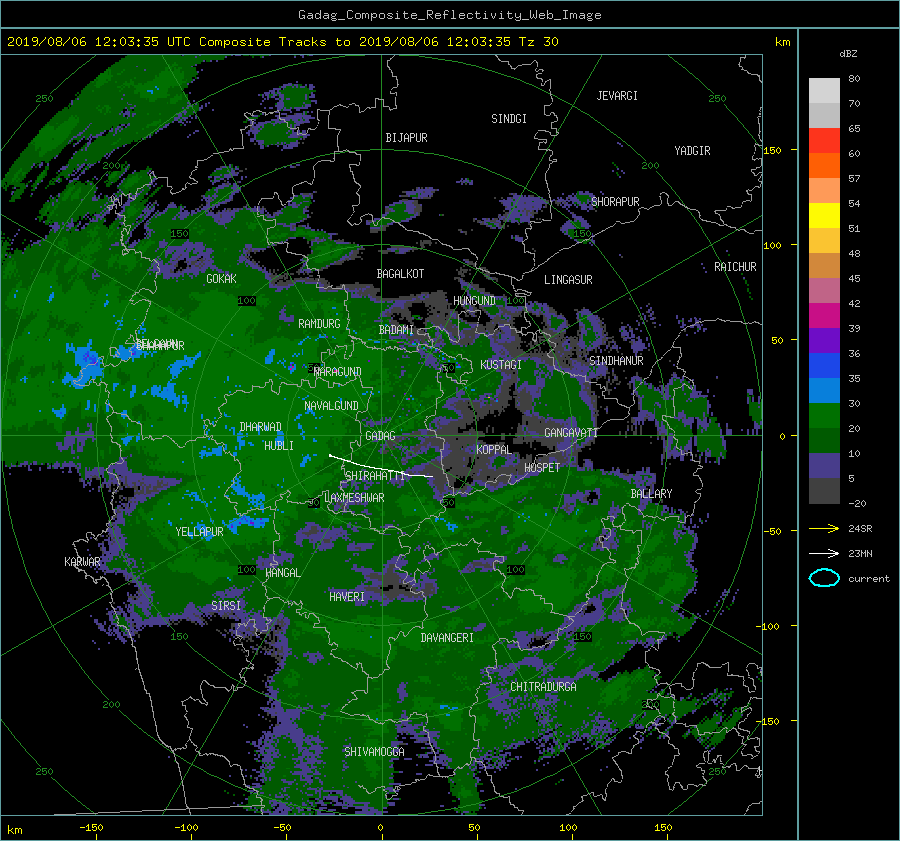The image size is (900, 841).
Task: Click the 24SR legend text
Action: pos(860,529)
